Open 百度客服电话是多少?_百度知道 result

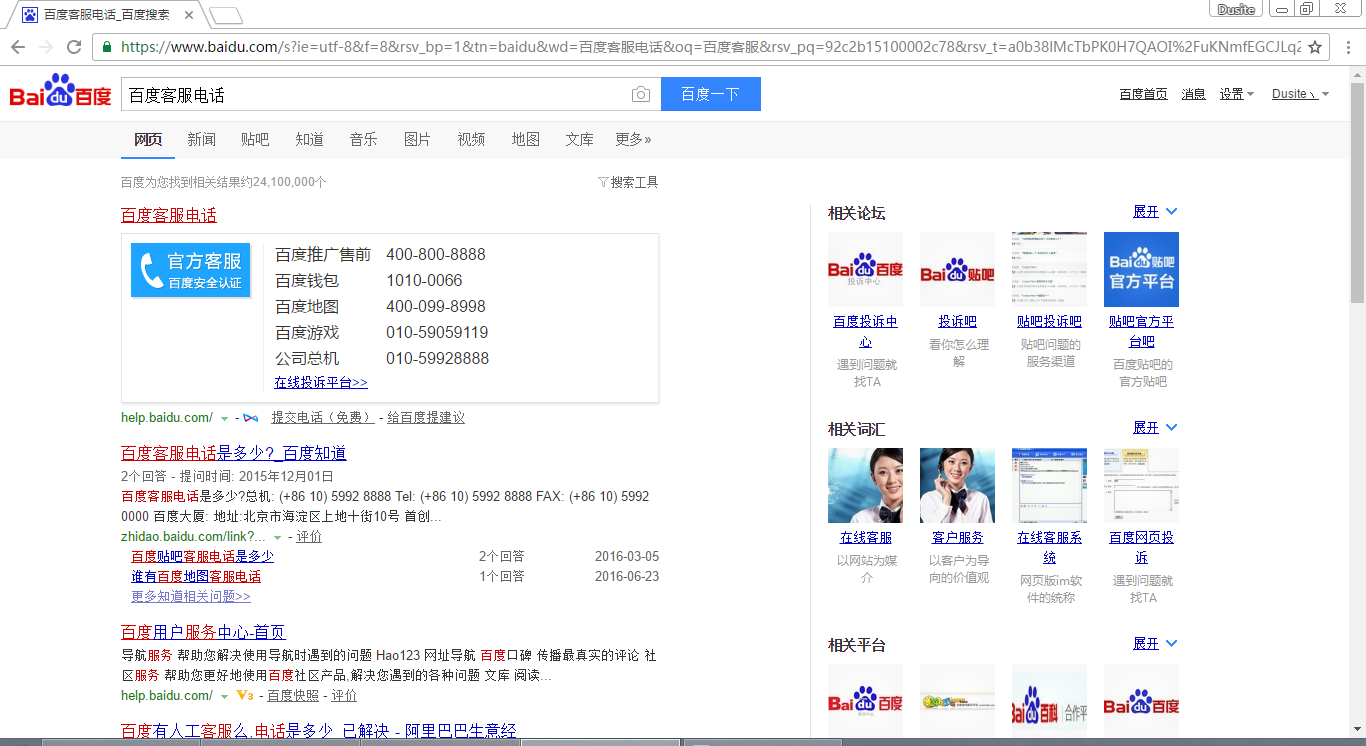pyautogui.click(x=234, y=453)
